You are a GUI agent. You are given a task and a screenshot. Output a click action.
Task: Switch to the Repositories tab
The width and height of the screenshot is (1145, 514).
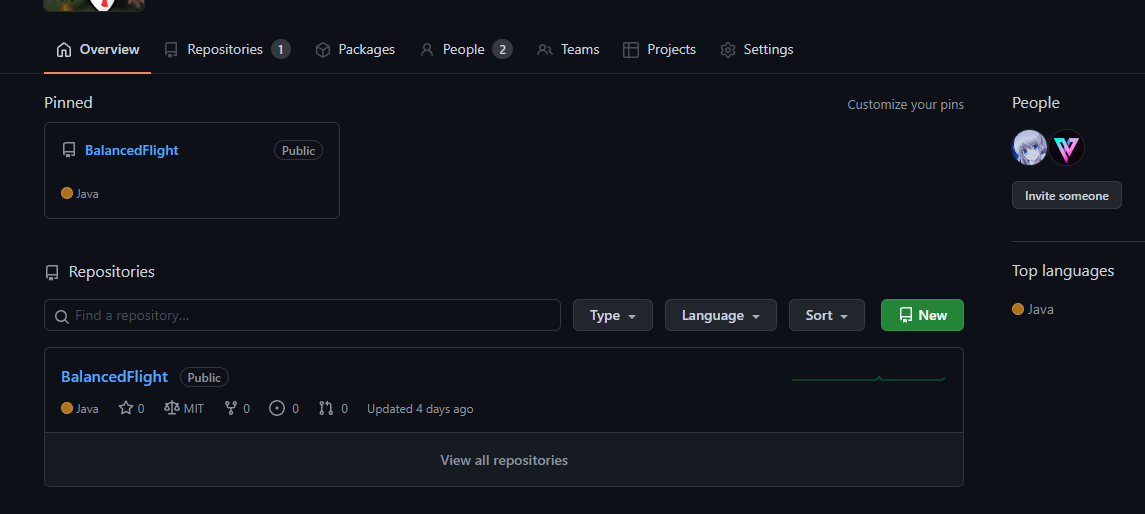(226, 49)
